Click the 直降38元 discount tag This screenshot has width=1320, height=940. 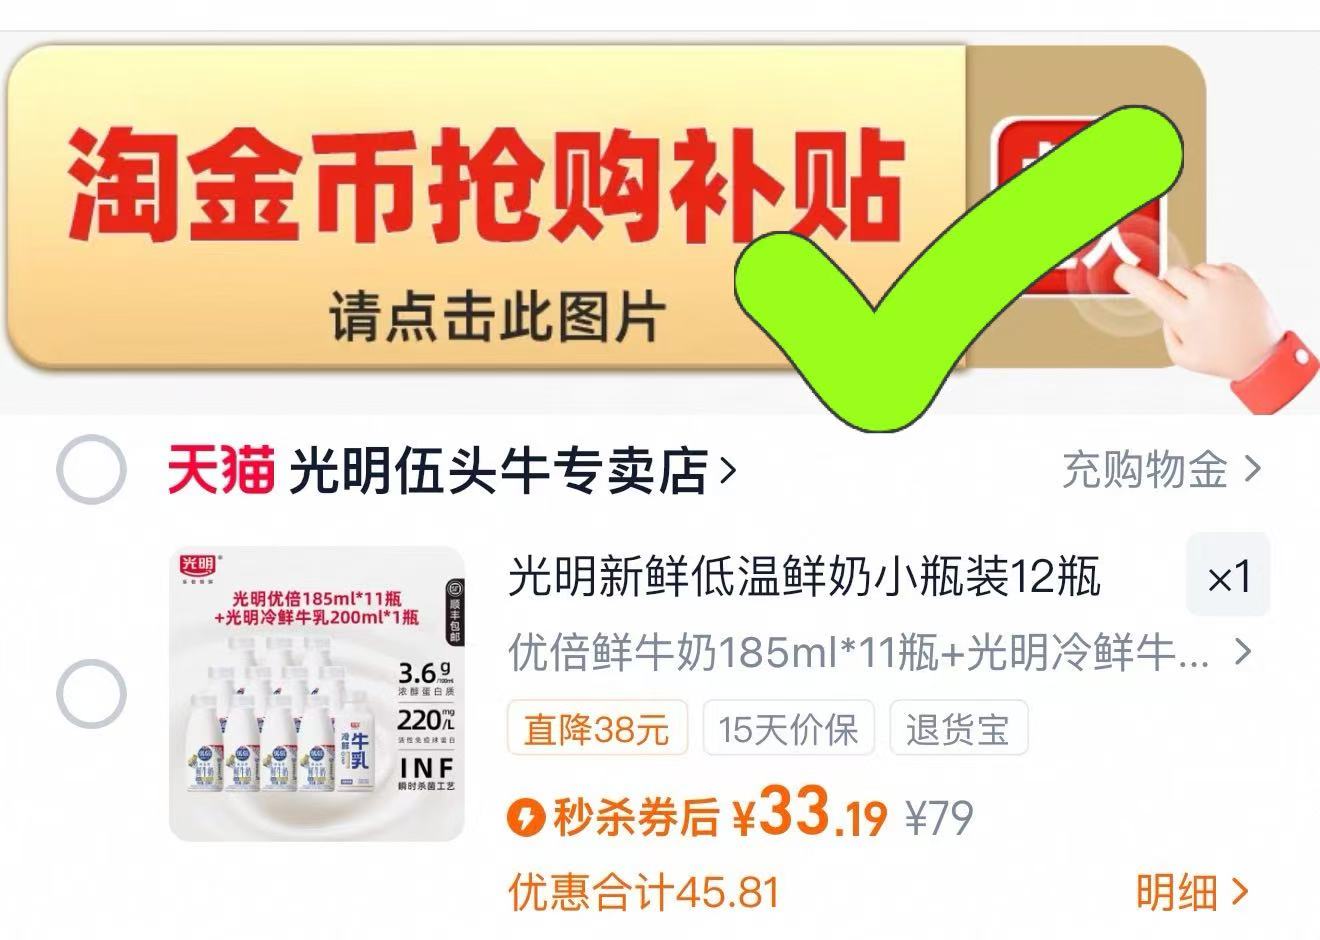pyautogui.click(x=597, y=728)
